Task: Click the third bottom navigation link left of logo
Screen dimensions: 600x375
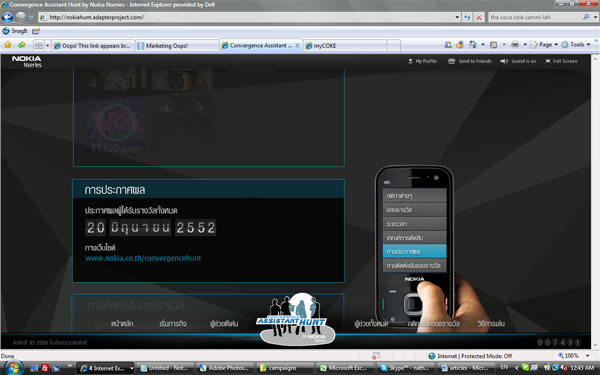Action: pyautogui.click(x=224, y=324)
